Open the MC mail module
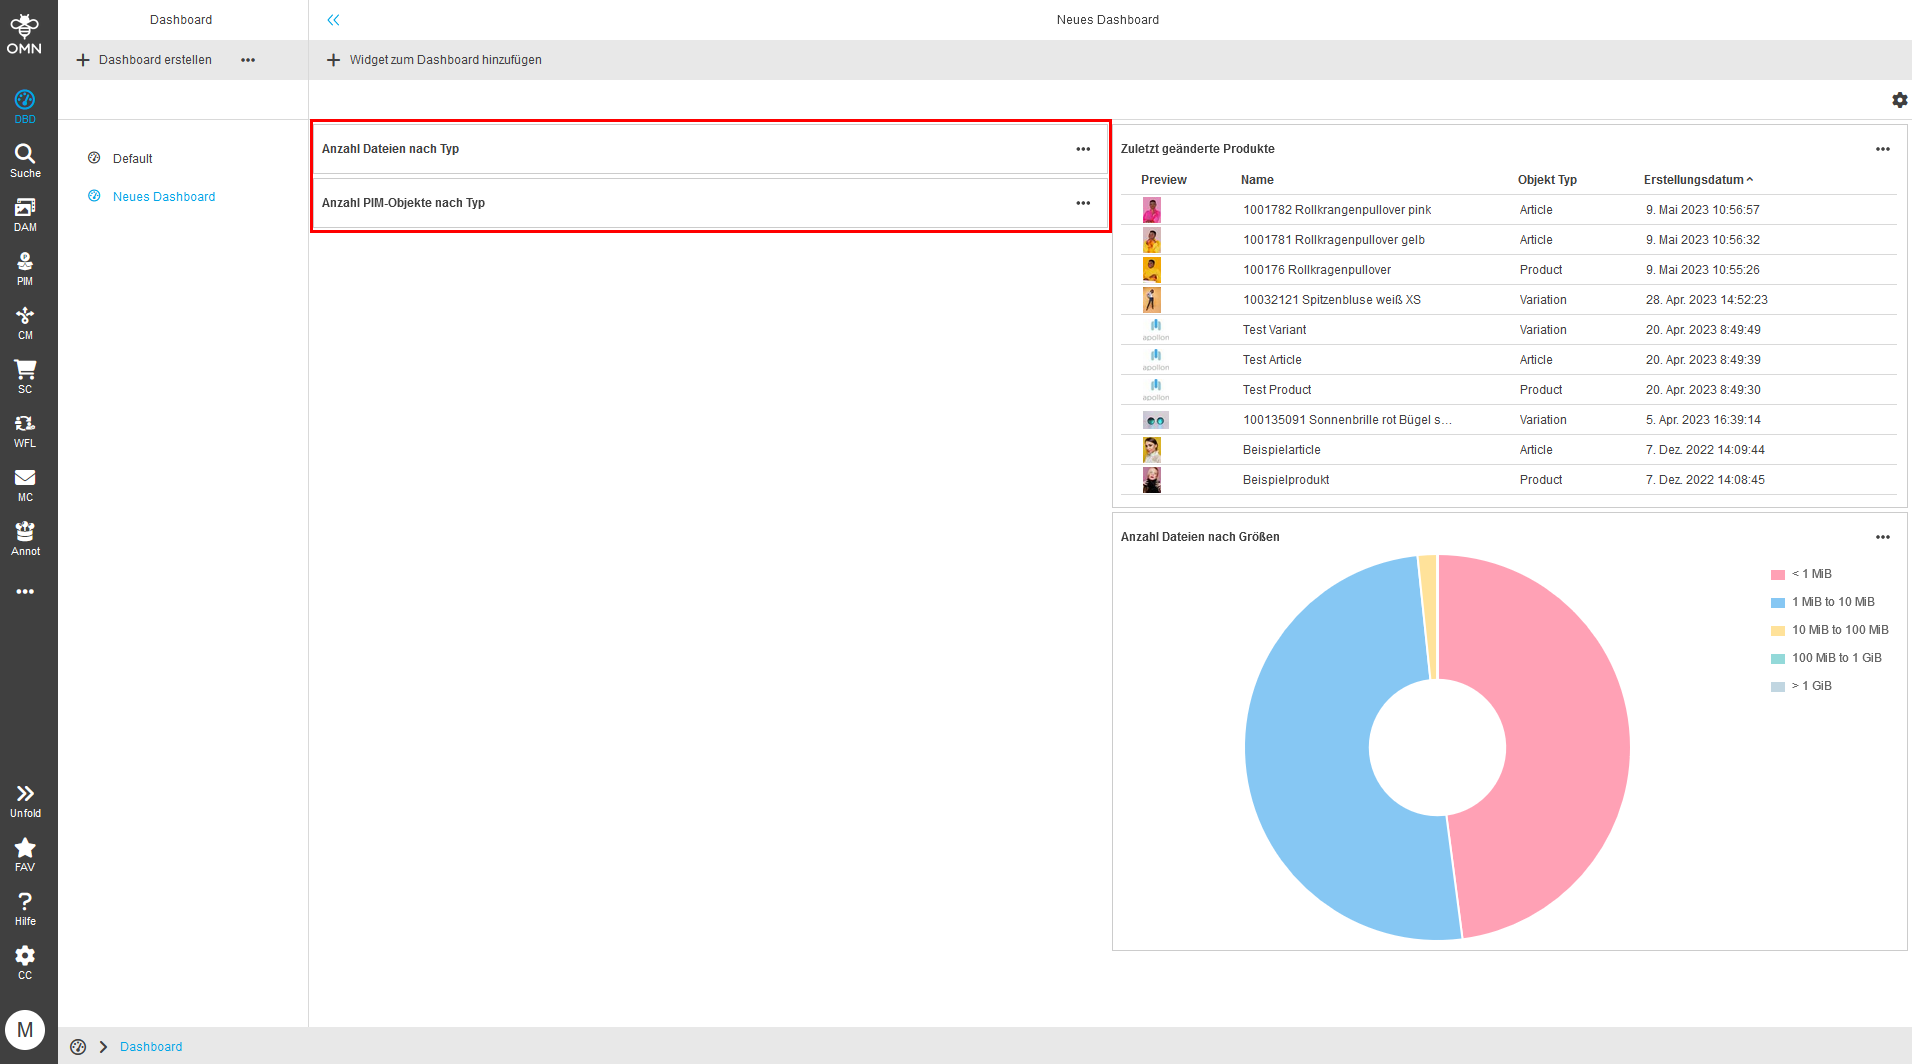Screen dimensions: 1920x1064 pyautogui.click(x=25, y=483)
